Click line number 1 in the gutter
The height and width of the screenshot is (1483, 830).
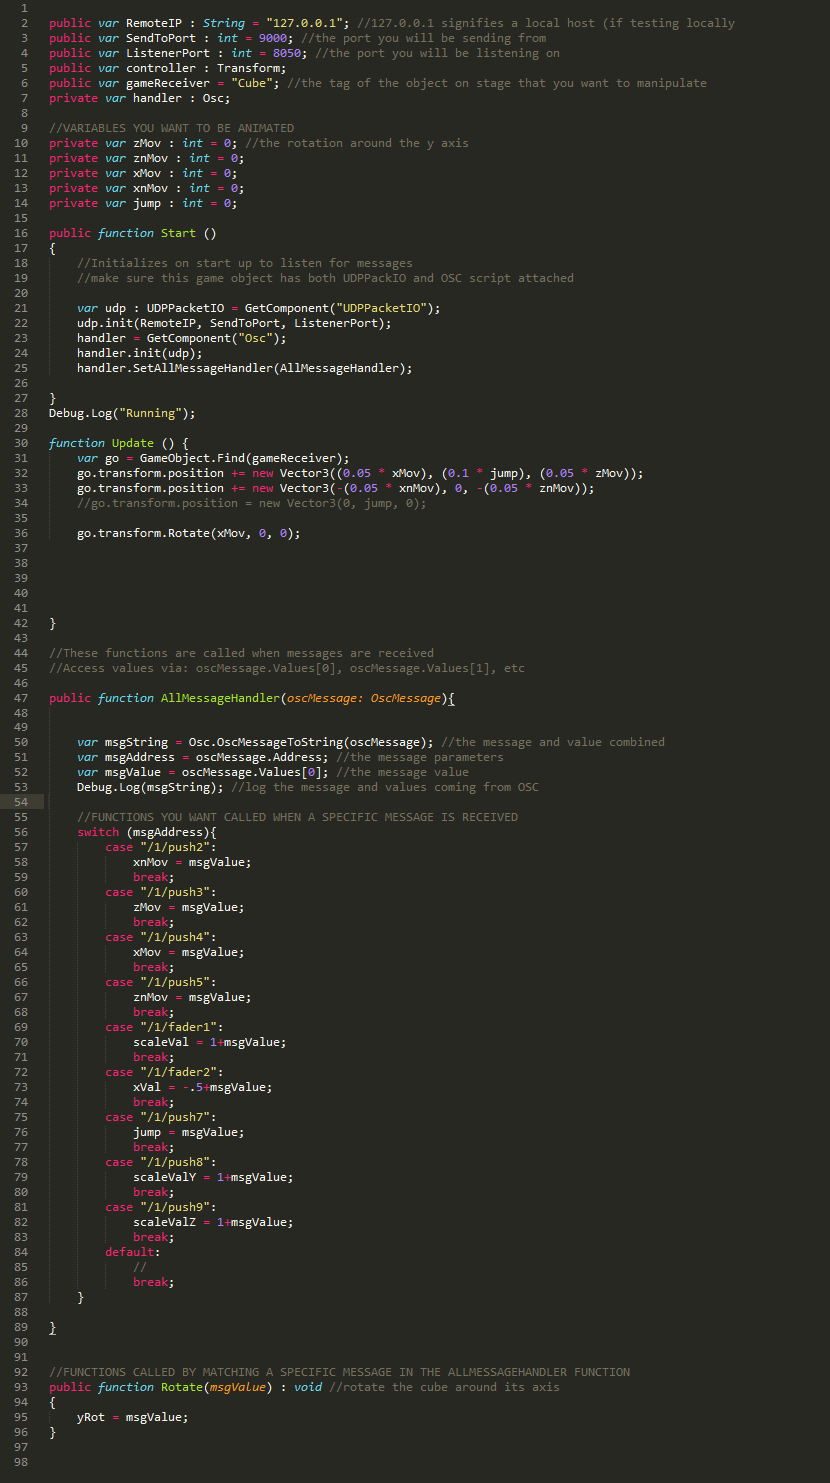(24, 8)
